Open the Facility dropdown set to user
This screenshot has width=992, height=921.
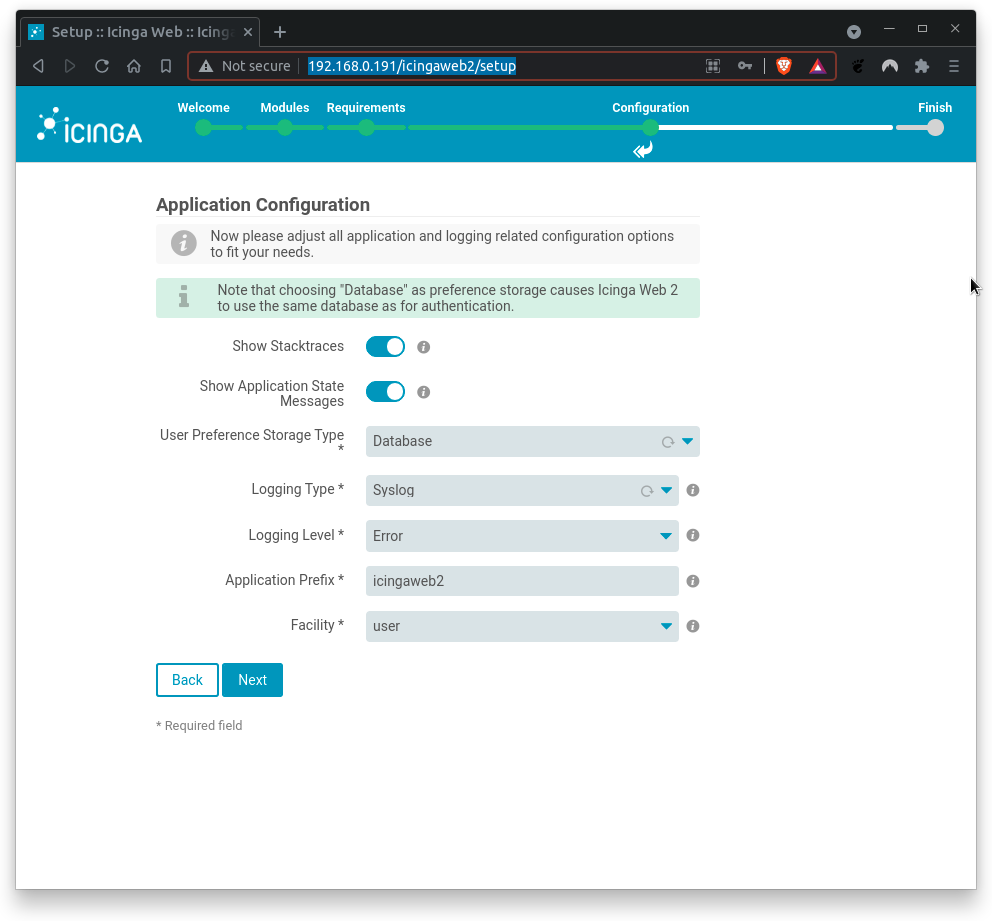click(664, 626)
